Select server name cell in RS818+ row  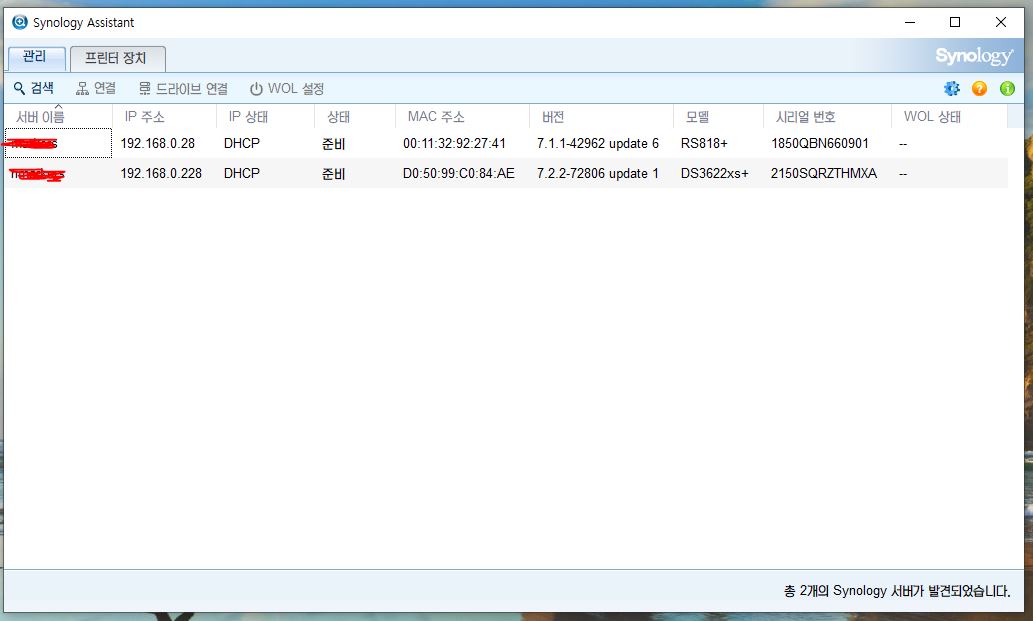coord(58,143)
